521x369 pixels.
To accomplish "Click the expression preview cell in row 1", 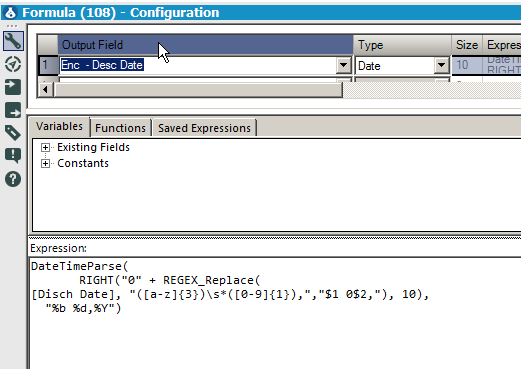I will (502, 65).
